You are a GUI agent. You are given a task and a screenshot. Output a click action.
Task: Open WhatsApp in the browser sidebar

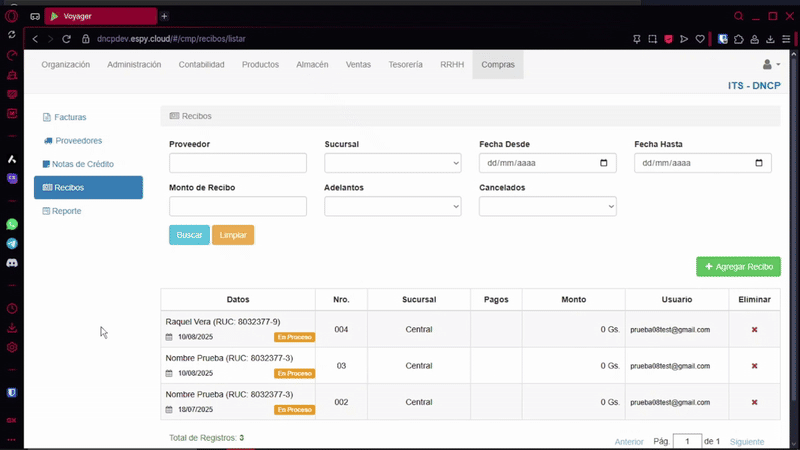12,225
